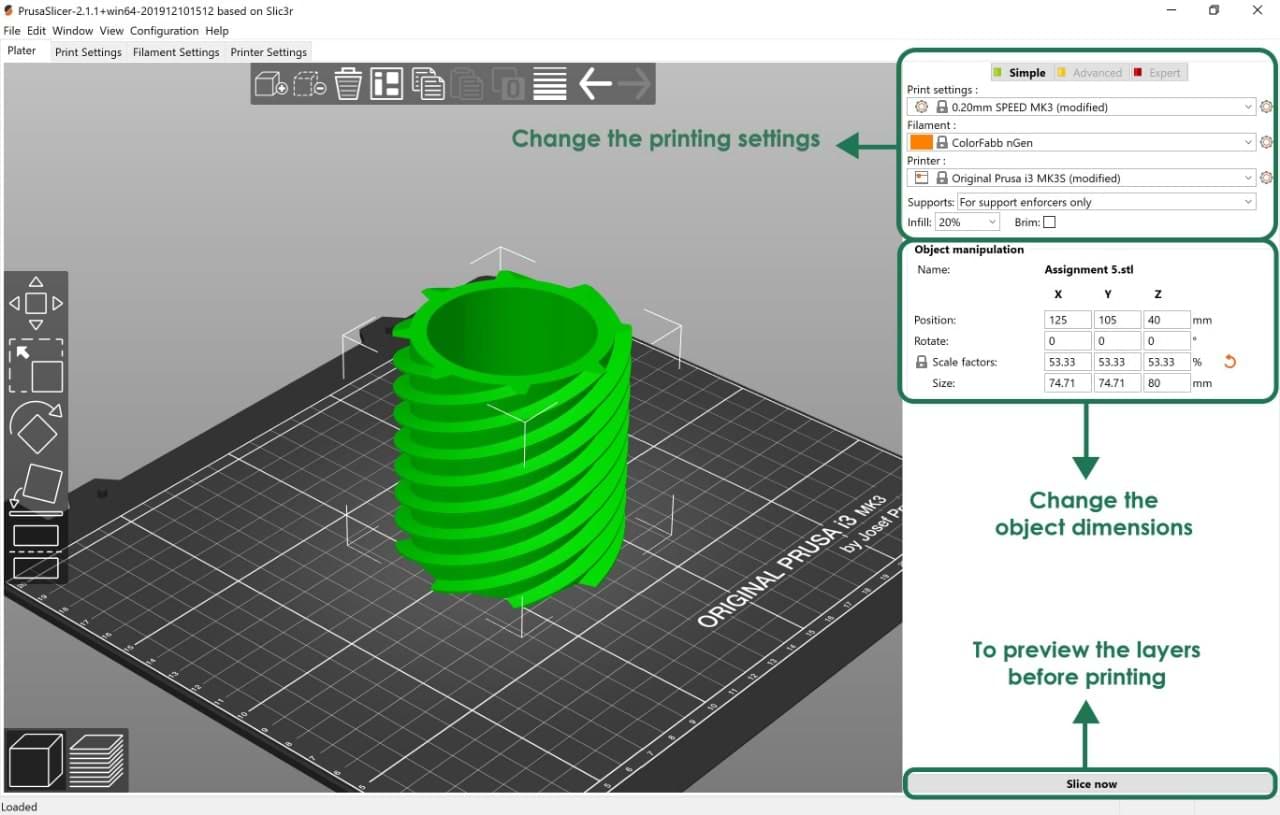Click the reset scale orange arrow
The height and width of the screenshot is (815, 1280).
pyautogui.click(x=1230, y=362)
